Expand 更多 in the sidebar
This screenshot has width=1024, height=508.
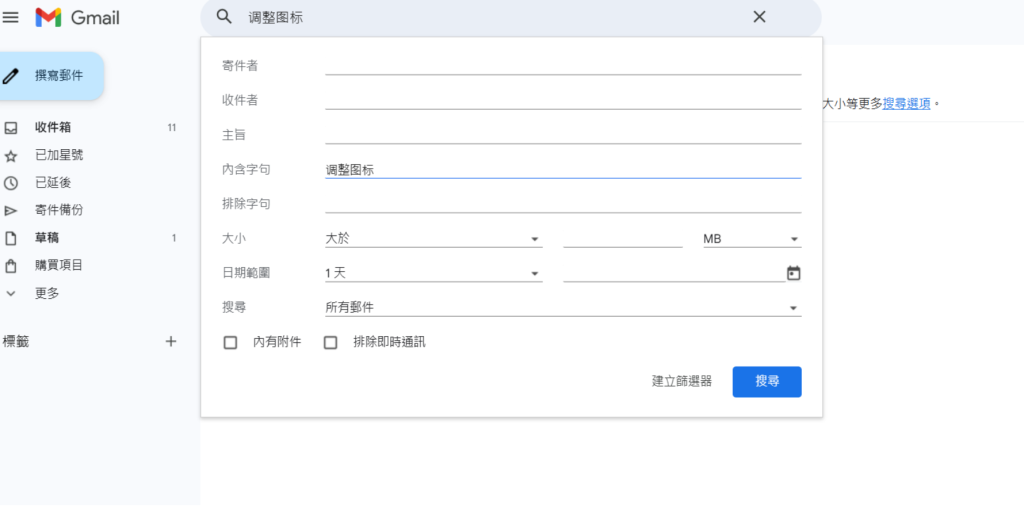47,293
